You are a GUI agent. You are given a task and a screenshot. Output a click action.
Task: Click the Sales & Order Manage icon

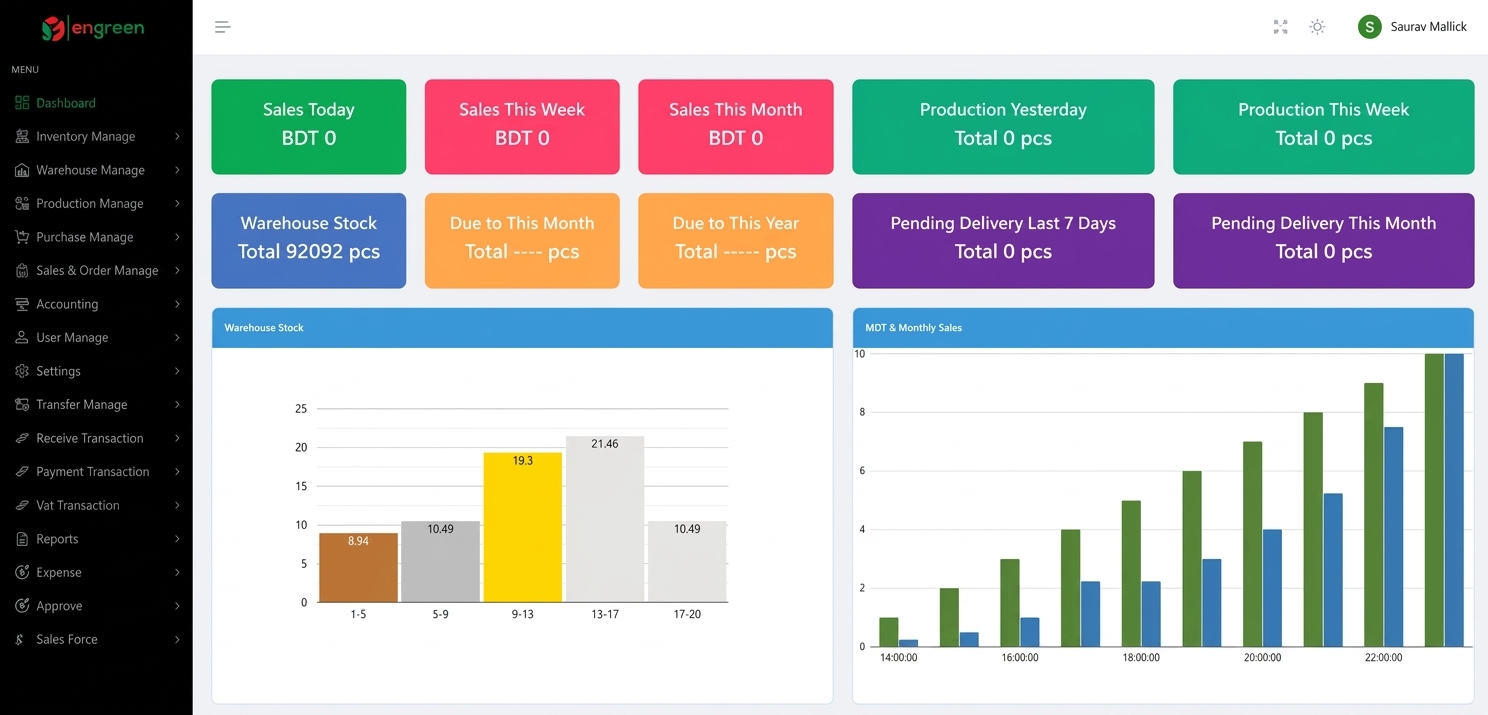[x=22, y=270]
